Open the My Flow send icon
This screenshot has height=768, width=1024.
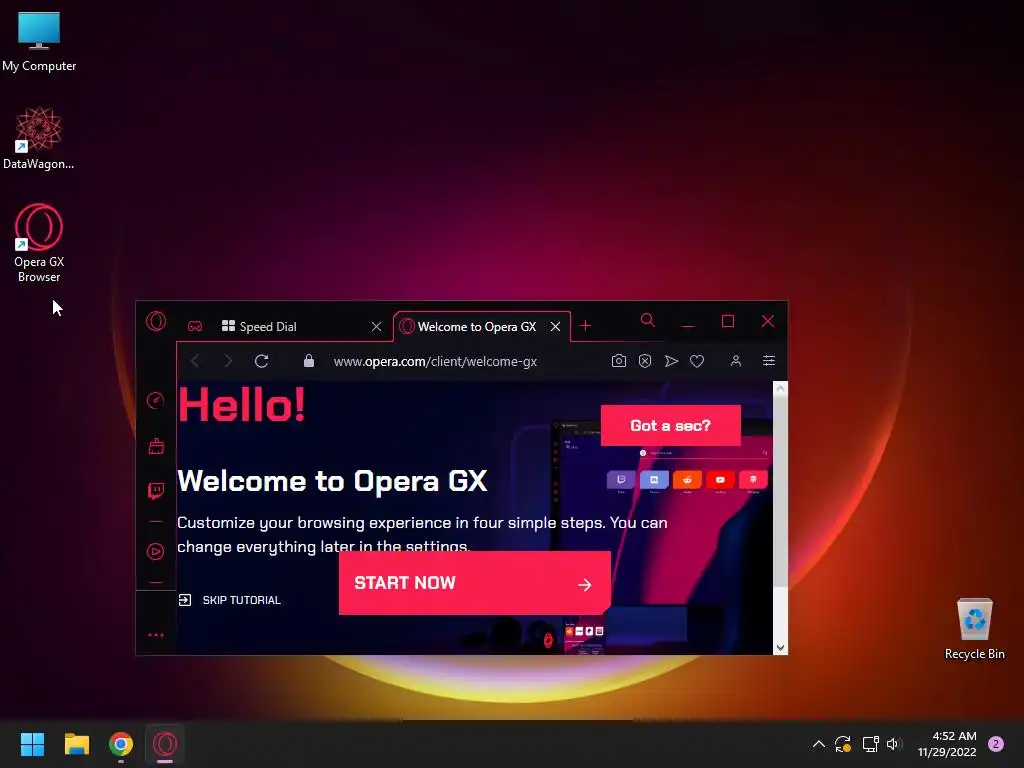[671, 361]
